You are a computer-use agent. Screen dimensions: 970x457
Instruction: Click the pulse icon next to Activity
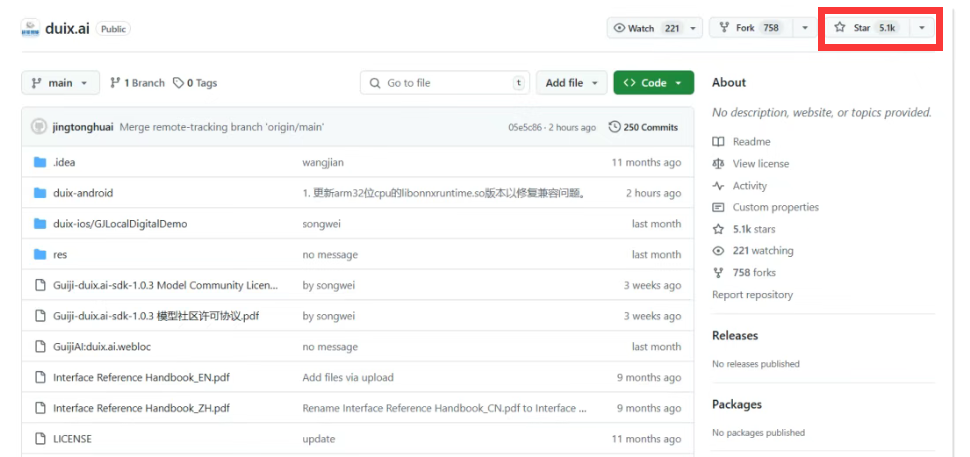point(718,186)
